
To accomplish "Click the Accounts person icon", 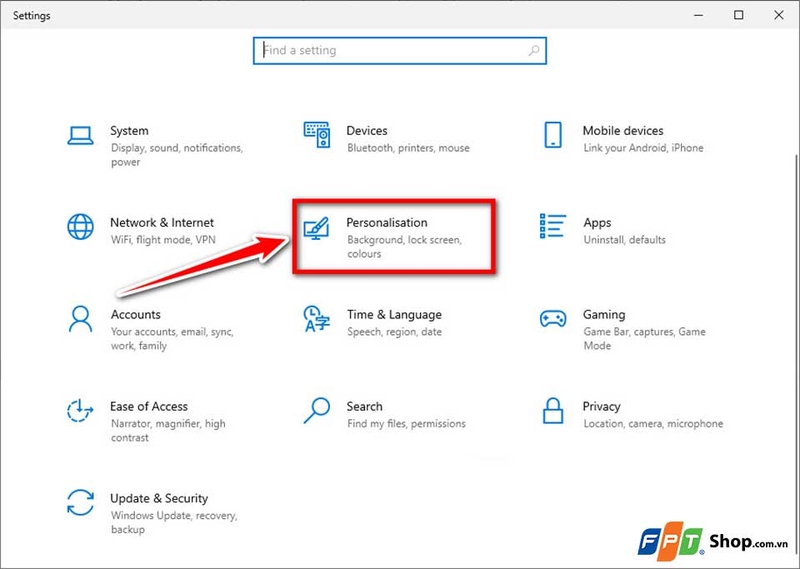I will 80,319.
